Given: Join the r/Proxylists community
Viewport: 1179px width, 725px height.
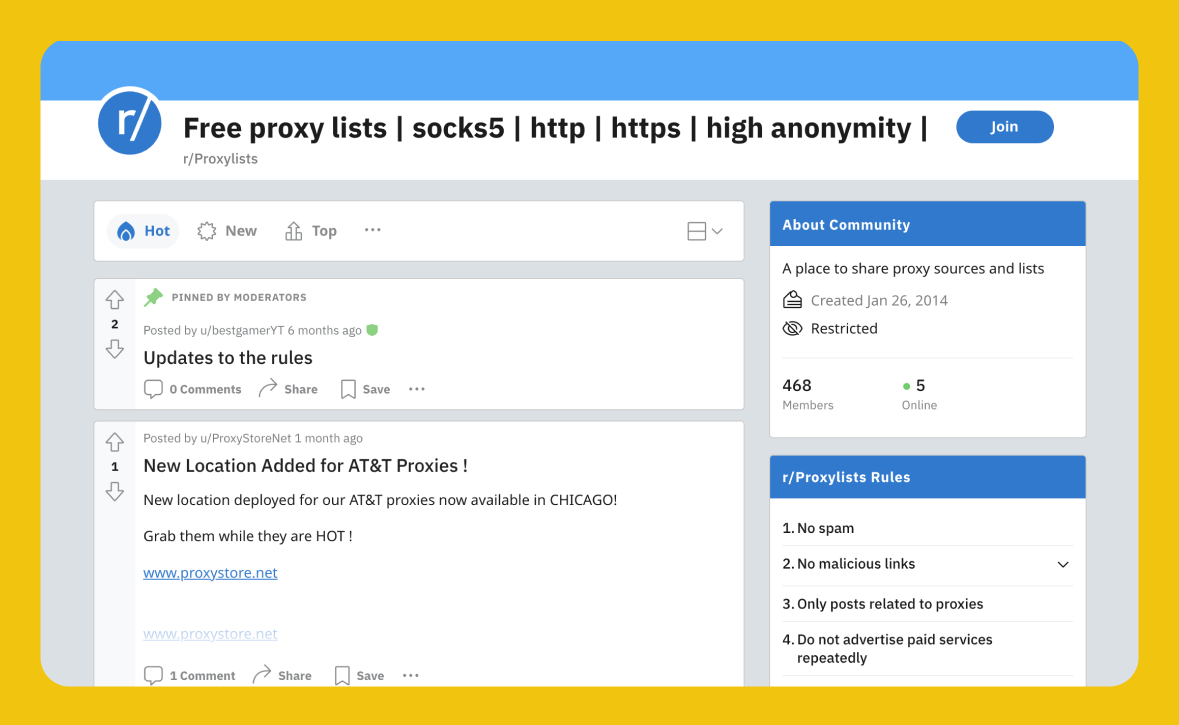Looking at the screenshot, I should click(1004, 126).
